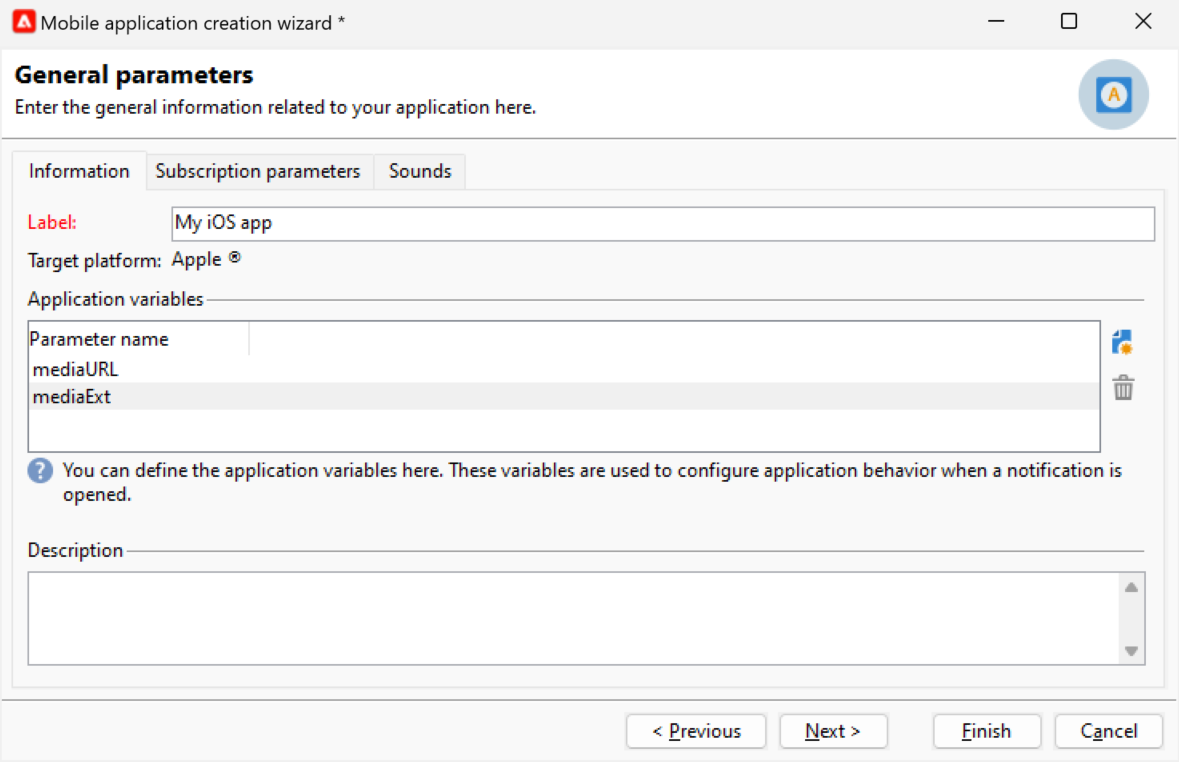The width and height of the screenshot is (1179, 762).
Task: Select the Information tab
Action: coord(79,171)
